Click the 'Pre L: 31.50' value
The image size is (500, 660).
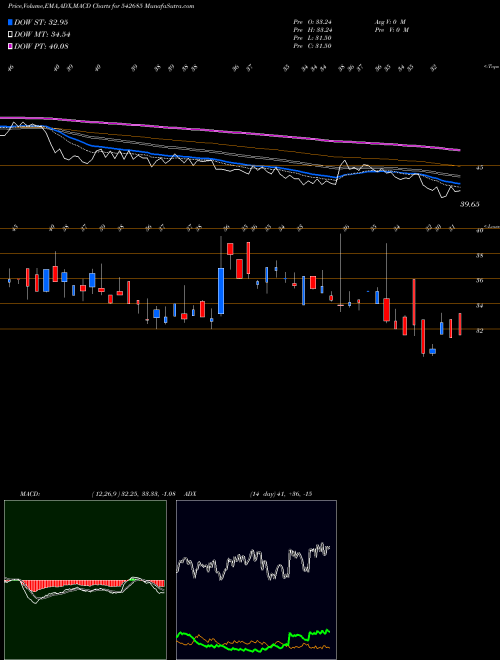[x=312, y=38]
